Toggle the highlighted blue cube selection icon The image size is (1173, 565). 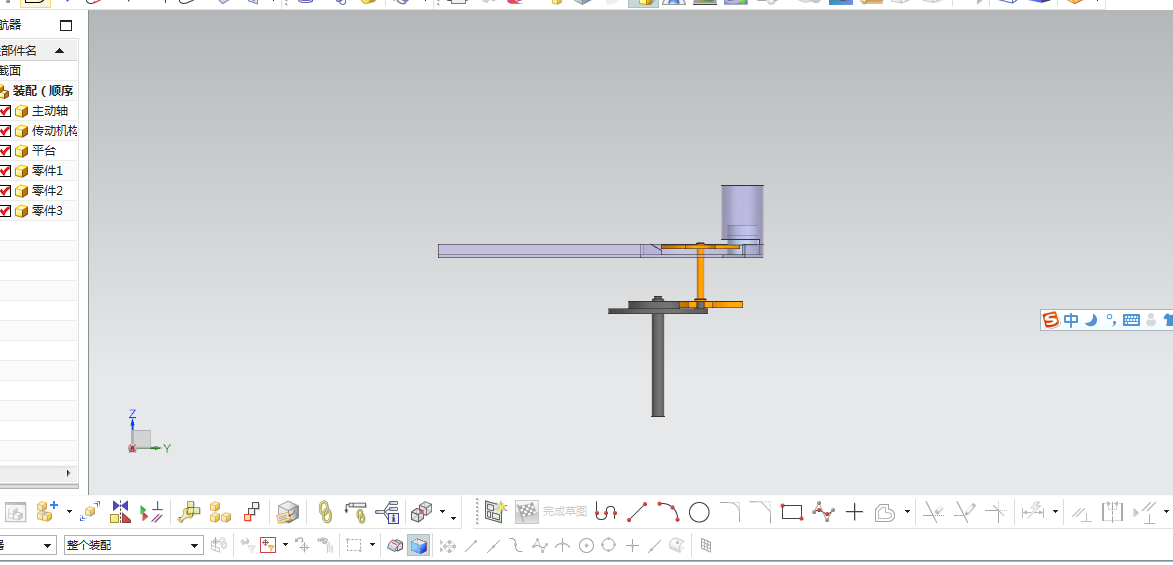419,545
